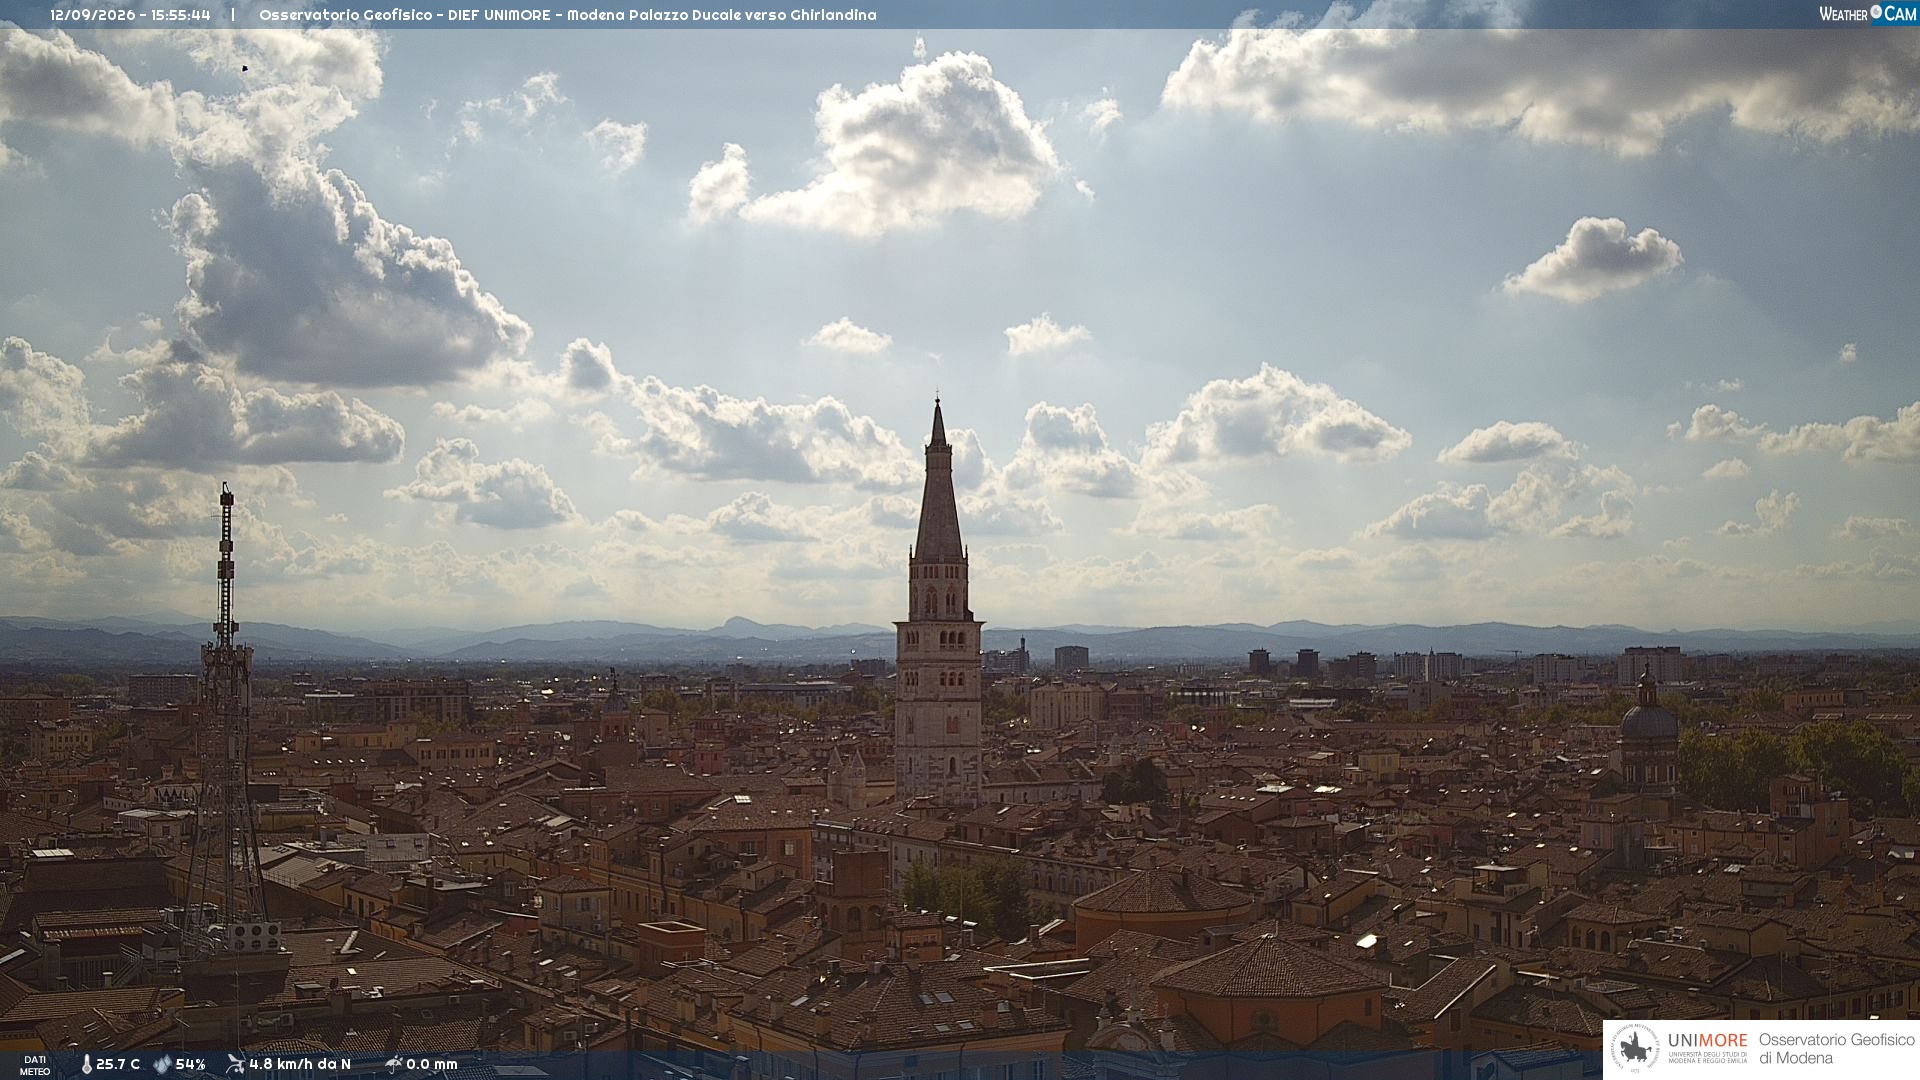Click the WeatherCam lens logo icon
The height and width of the screenshot is (1080, 1920).
(1876, 12)
